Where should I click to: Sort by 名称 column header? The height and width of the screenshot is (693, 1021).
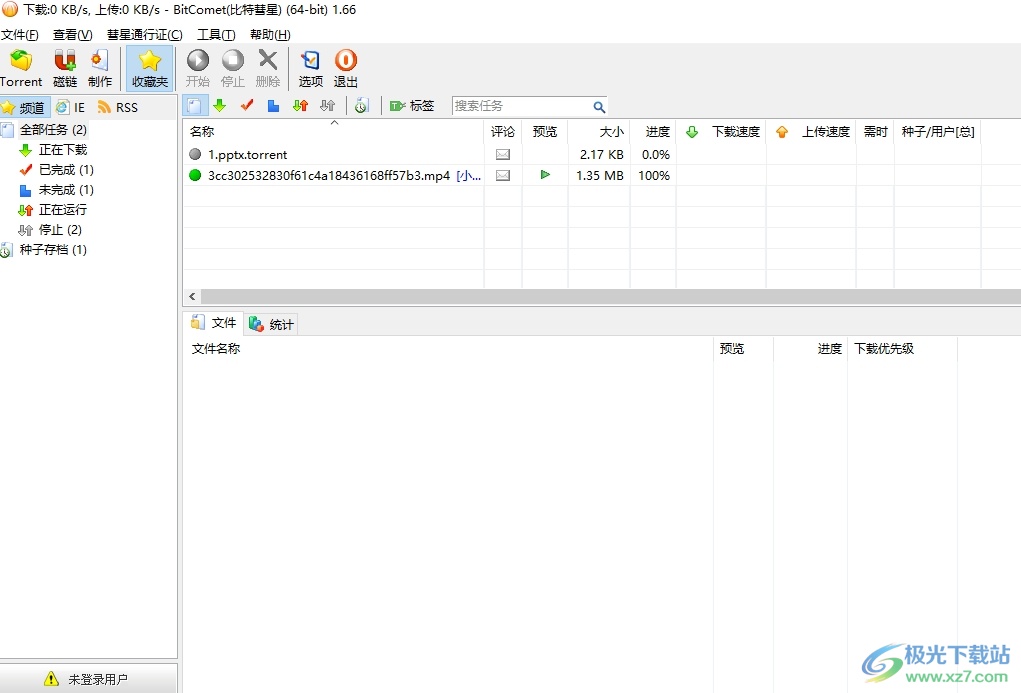[333, 132]
